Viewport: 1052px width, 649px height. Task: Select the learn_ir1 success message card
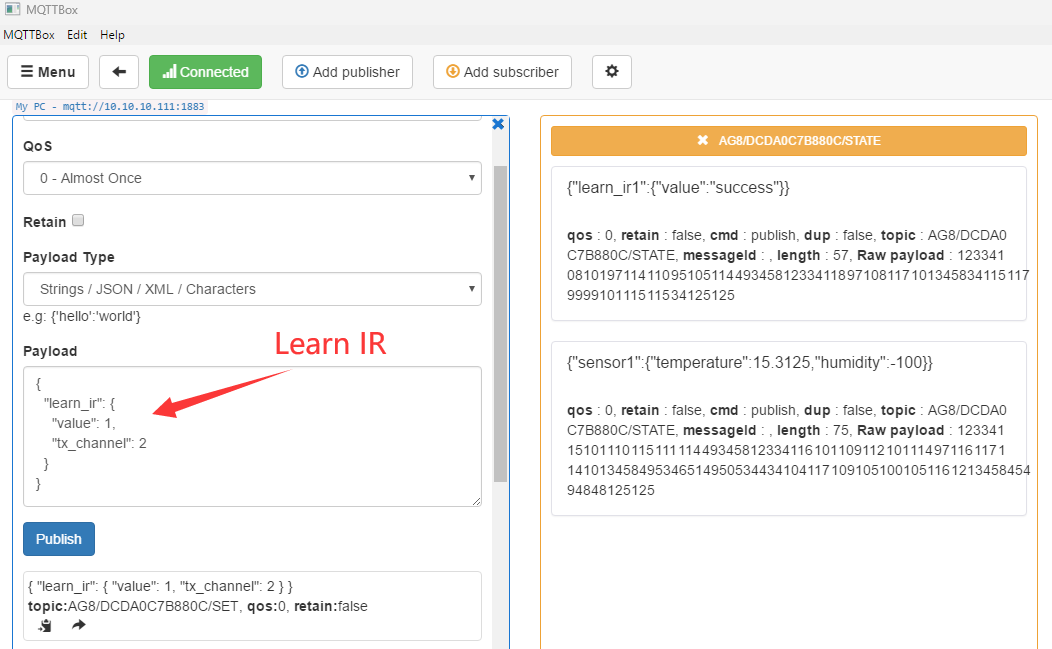coord(788,243)
